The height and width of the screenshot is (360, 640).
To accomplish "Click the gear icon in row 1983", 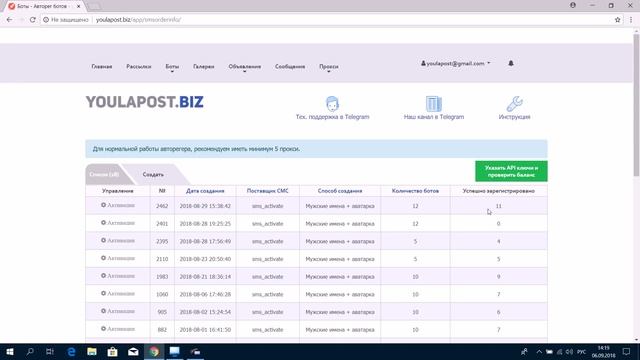I will (x=103, y=276).
